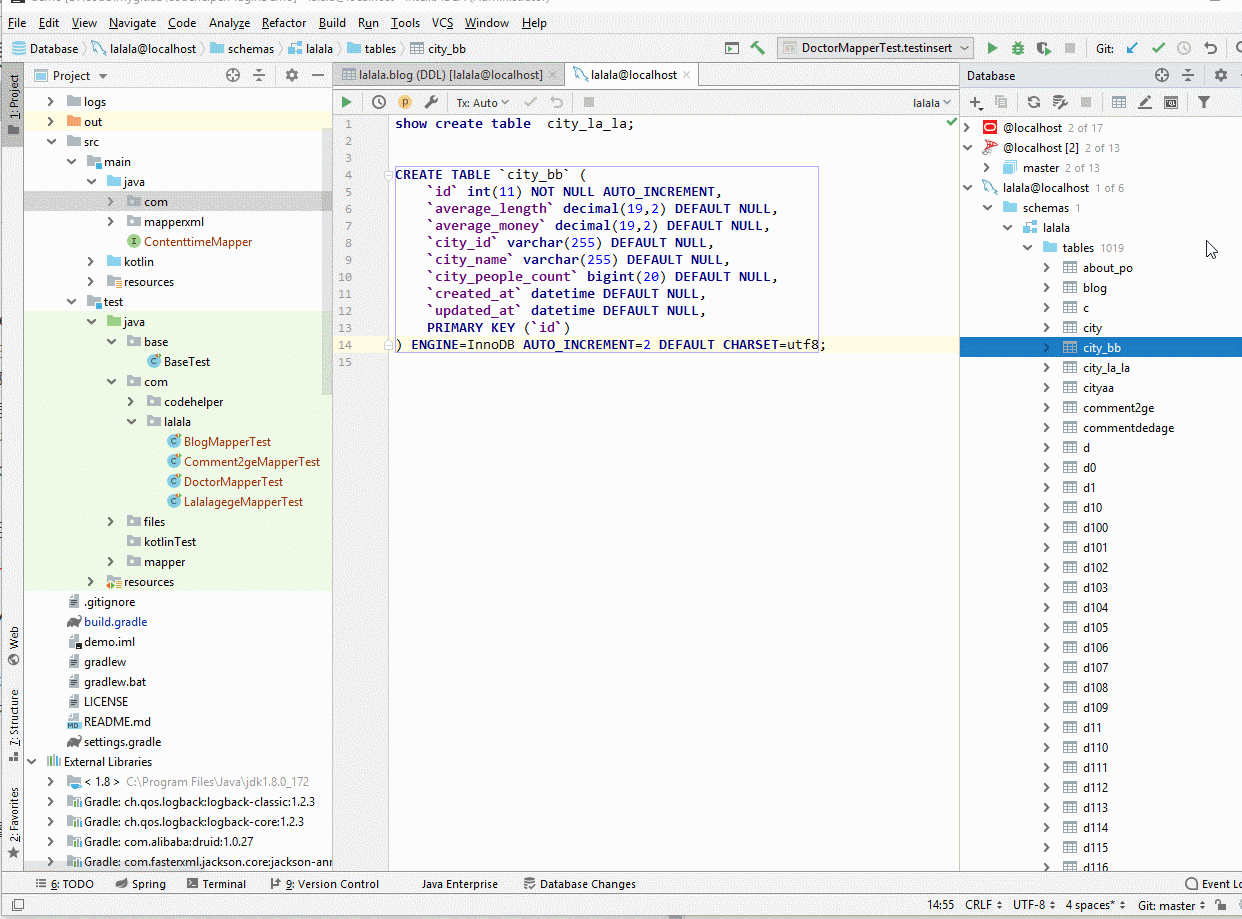This screenshot has height=919, width=1242.
Task: Collapse the schemas node under lalala@localhost
Action: tap(988, 207)
